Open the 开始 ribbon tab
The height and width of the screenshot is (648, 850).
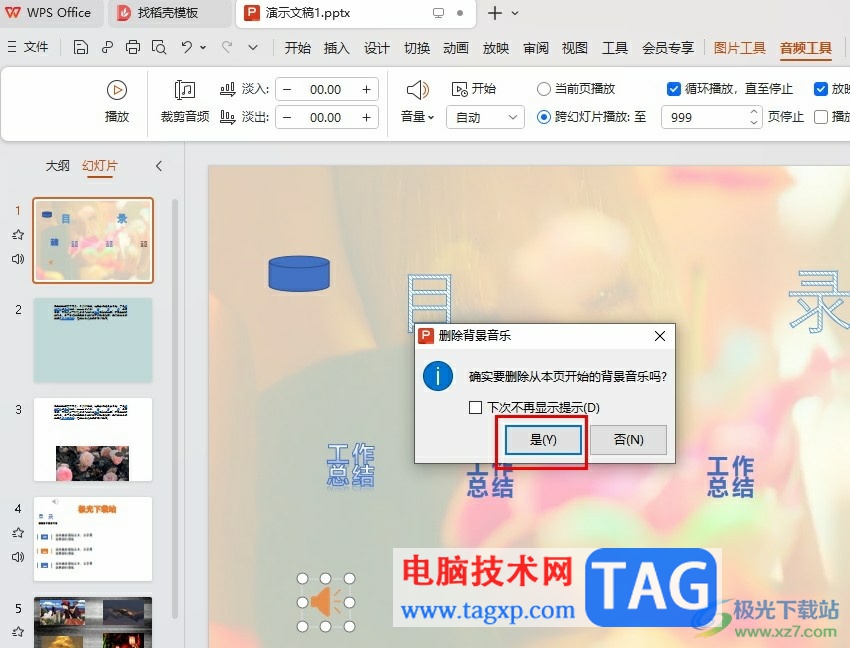[298, 48]
